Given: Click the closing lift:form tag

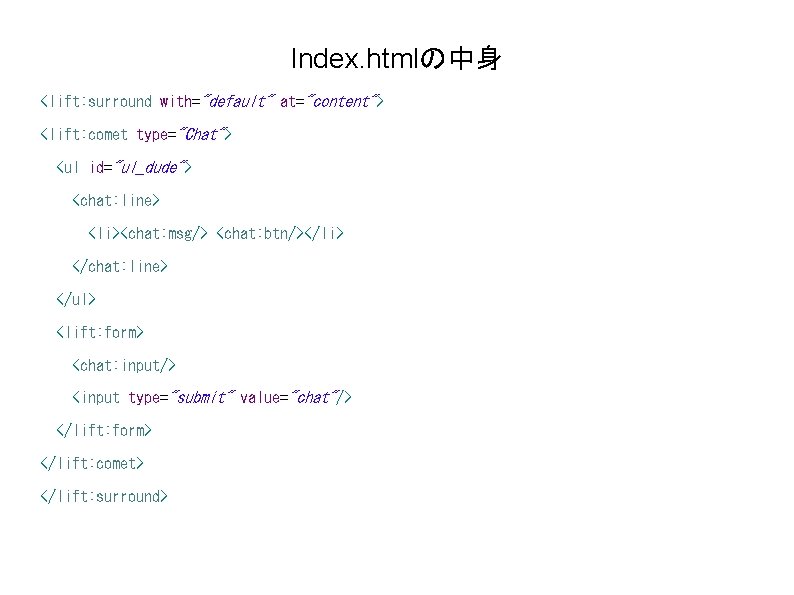Looking at the screenshot, I should tap(104, 430).
